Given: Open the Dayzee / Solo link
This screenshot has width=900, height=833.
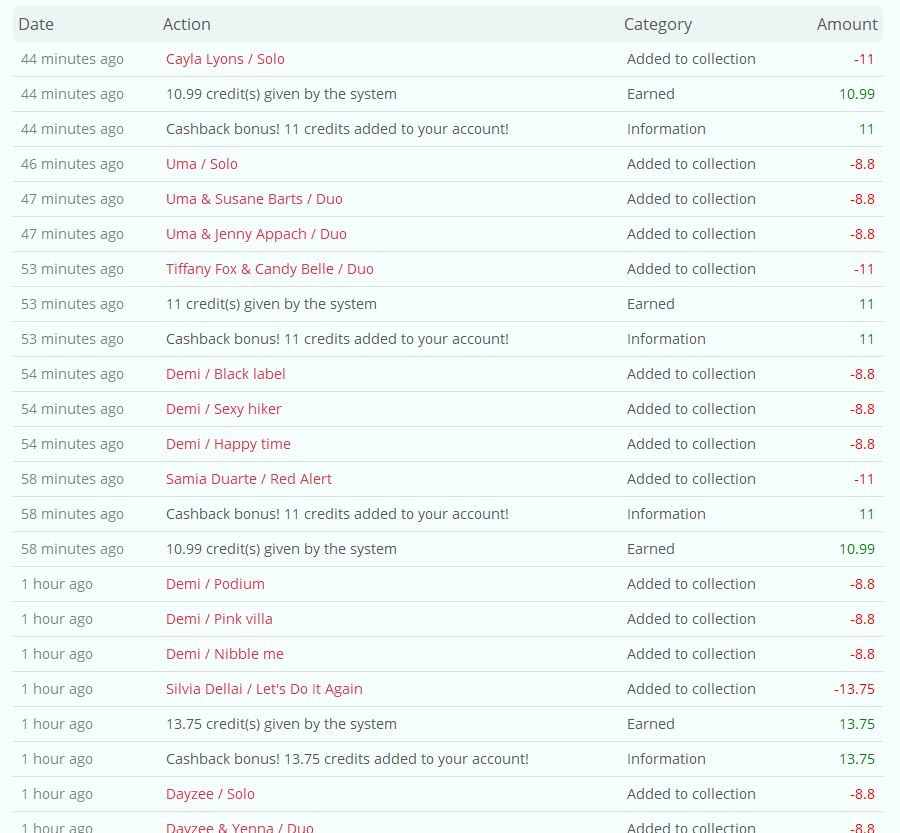Looking at the screenshot, I should tap(210, 795).
